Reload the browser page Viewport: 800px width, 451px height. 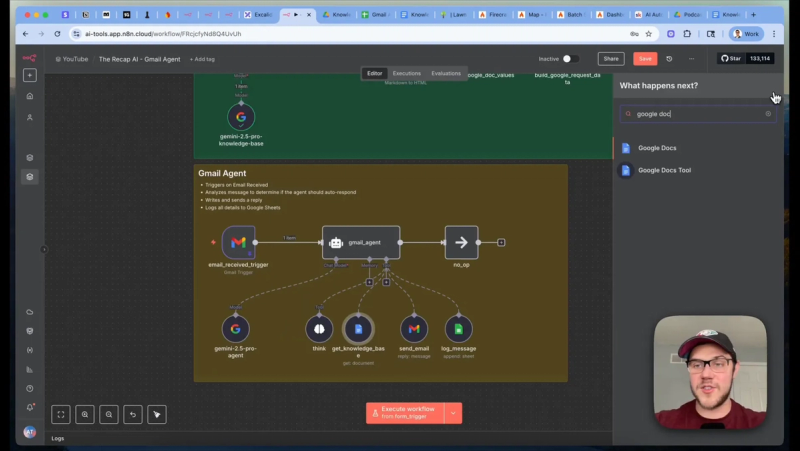coord(57,34)
